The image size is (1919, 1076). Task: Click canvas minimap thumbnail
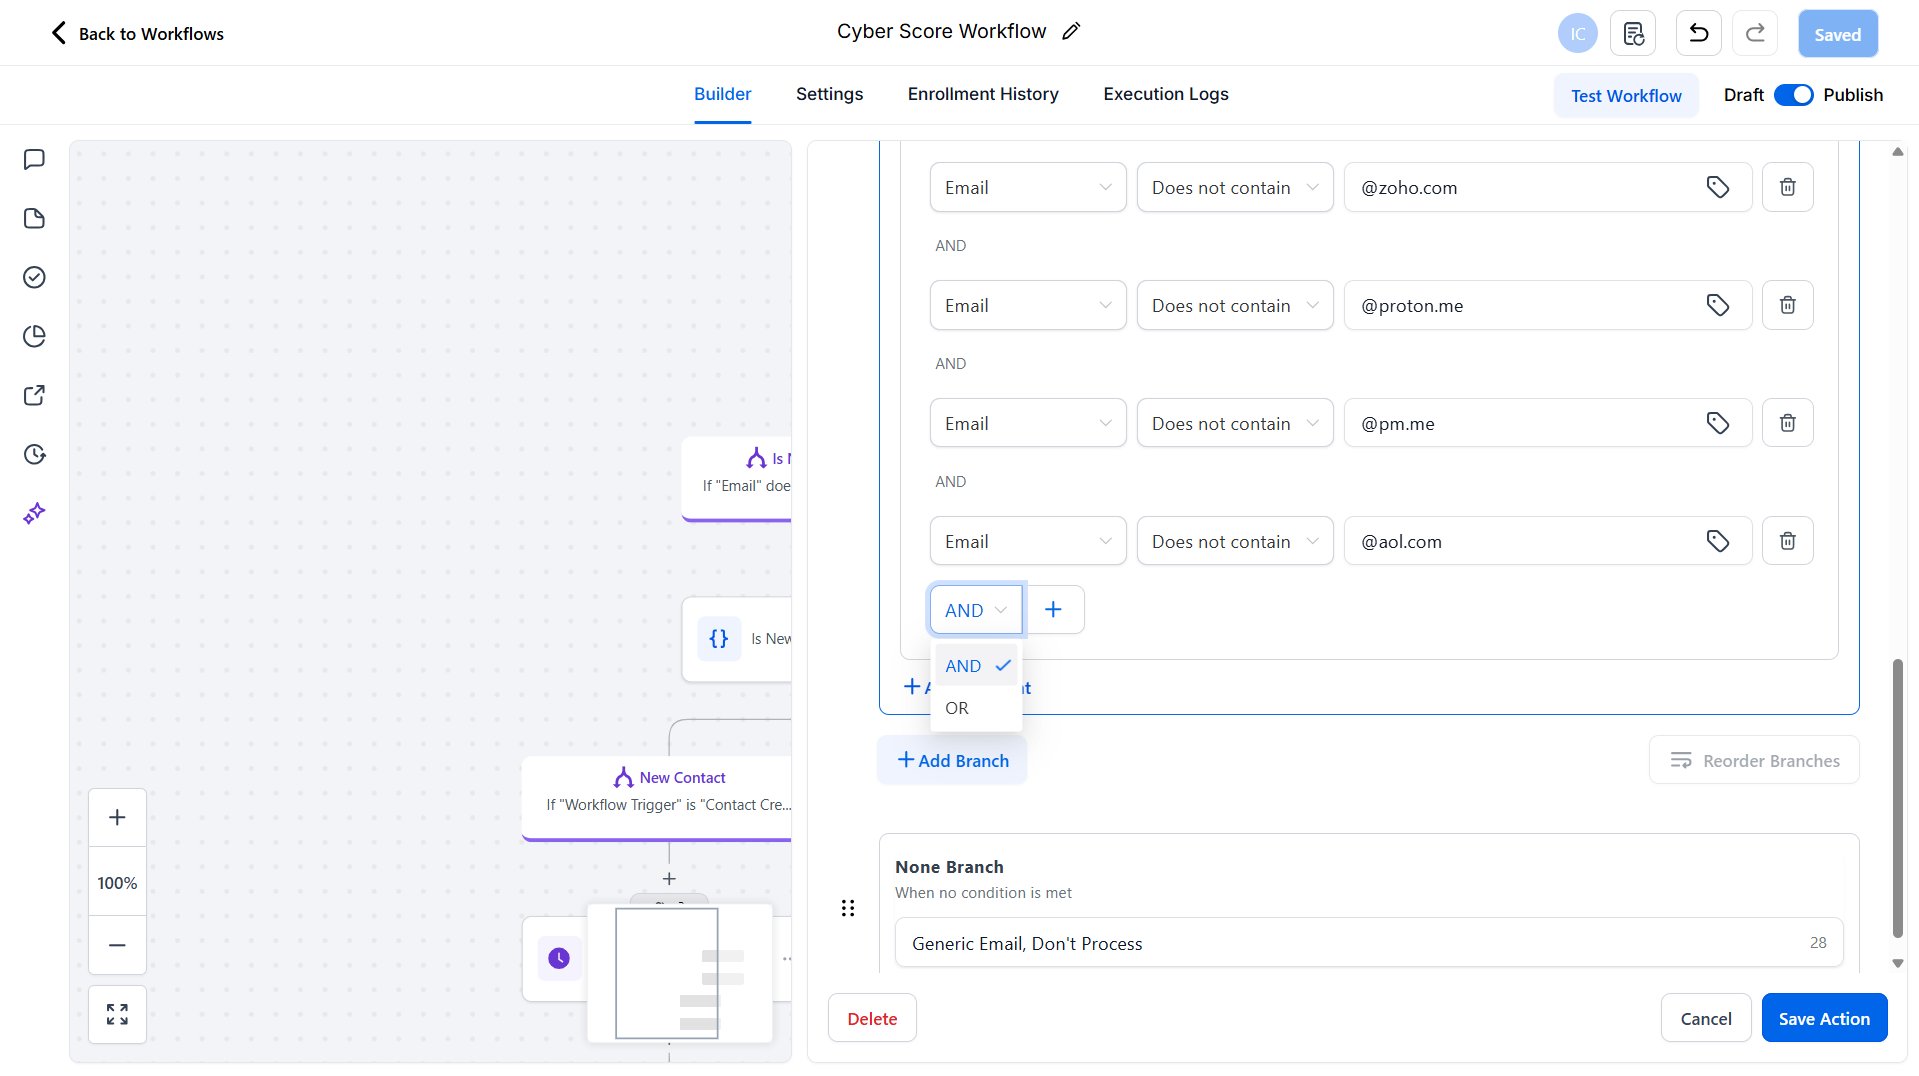(x=680, y=973)
